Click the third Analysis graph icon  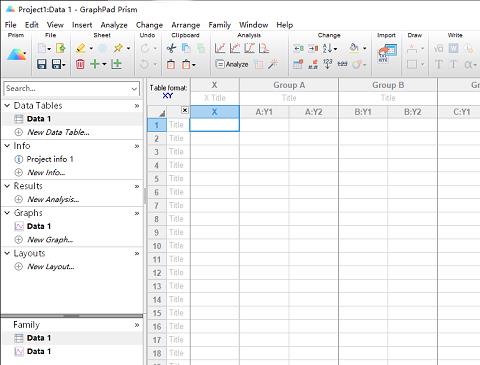point(249,48)
